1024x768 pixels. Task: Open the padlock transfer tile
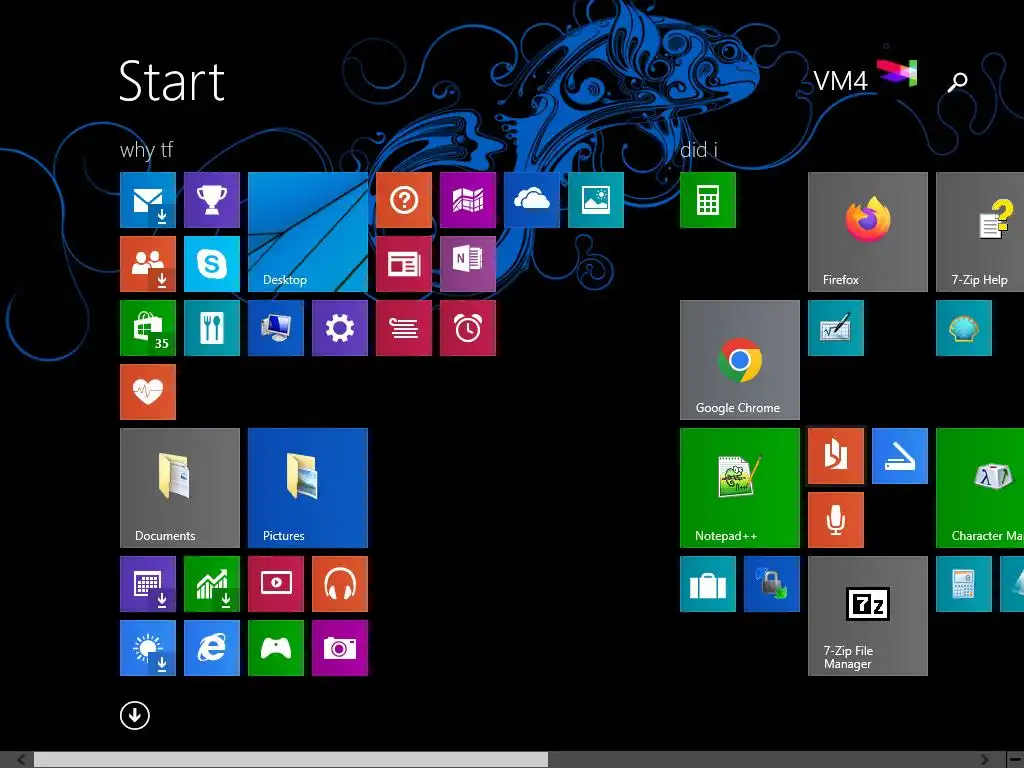[x=772, y=584]
